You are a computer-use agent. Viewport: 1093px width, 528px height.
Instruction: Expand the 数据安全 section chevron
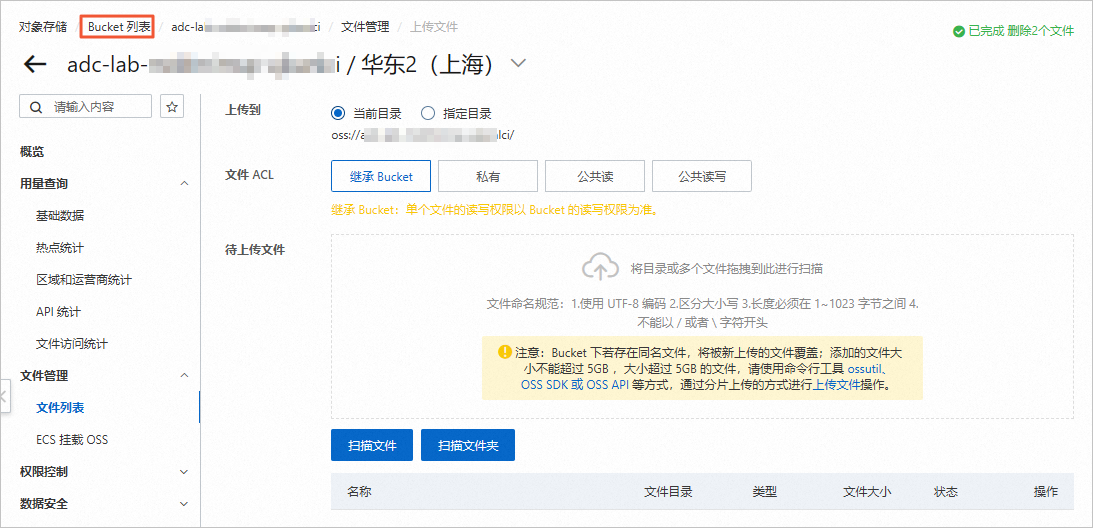tap(184, 504)
